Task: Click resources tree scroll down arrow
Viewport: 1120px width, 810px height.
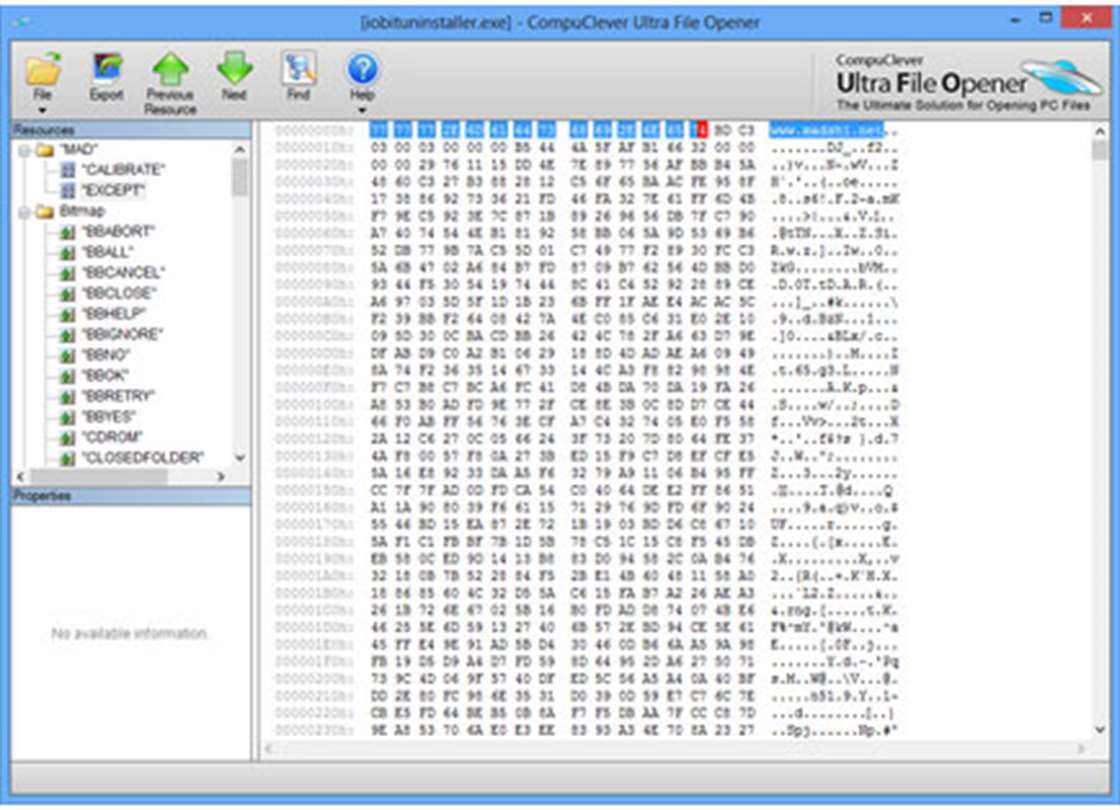Action: click(x=240, y=458)
